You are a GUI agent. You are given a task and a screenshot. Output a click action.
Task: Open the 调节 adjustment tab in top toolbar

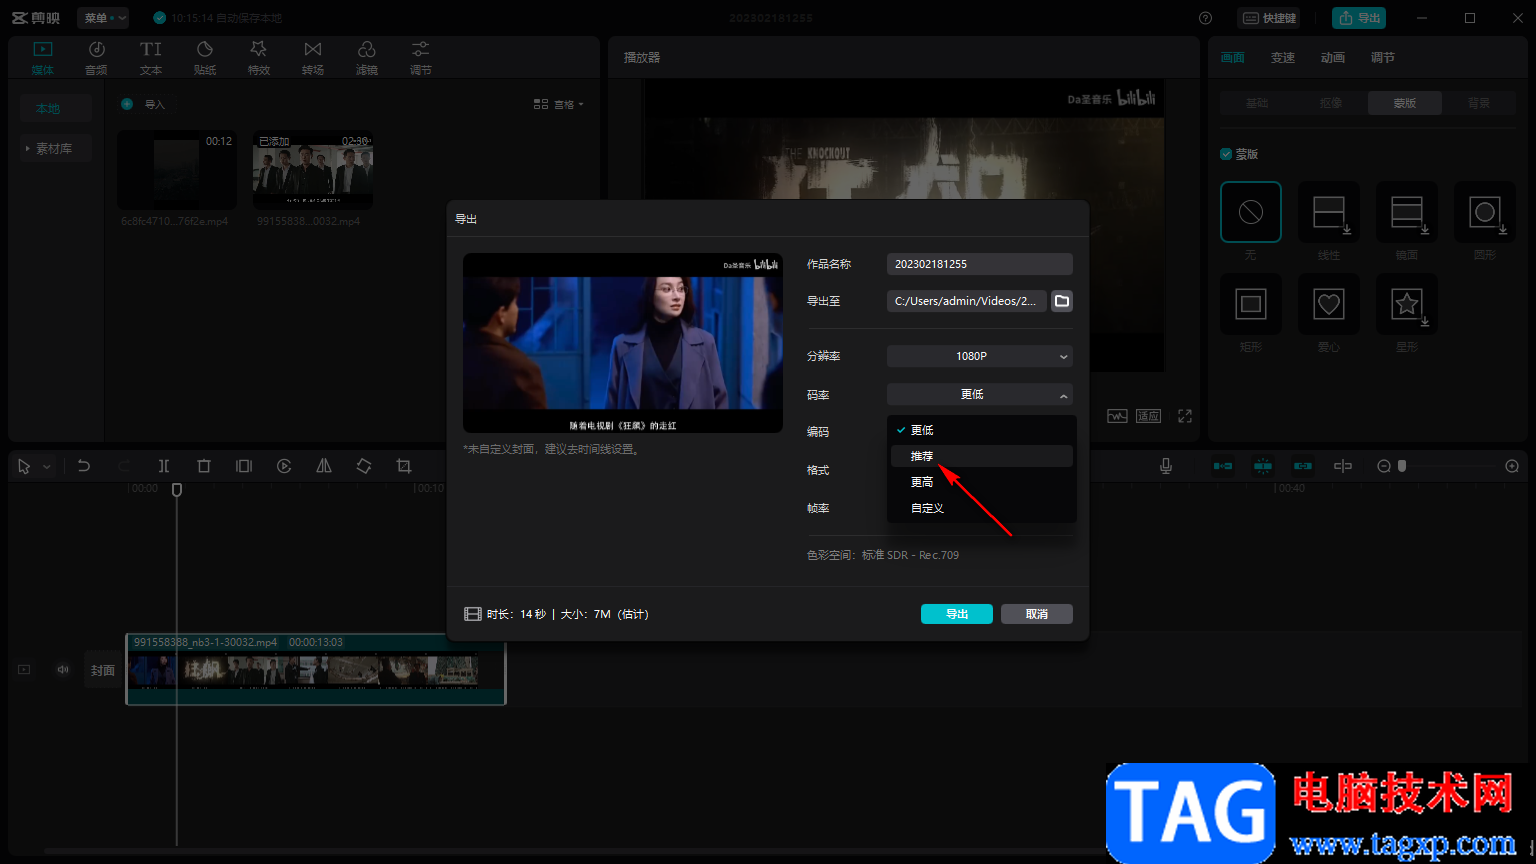coord(421,58)
